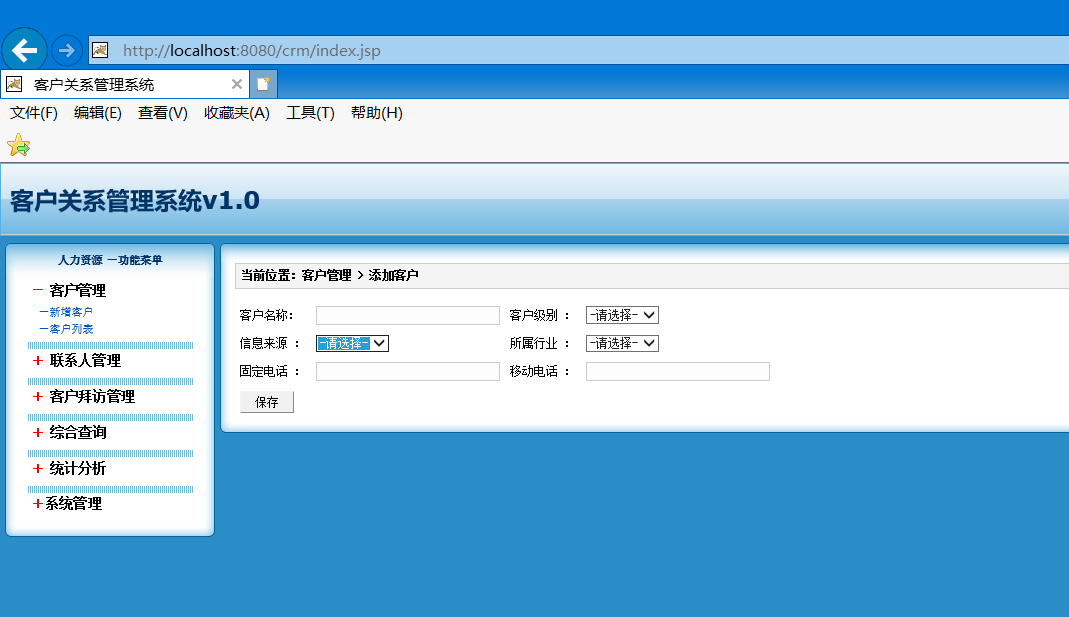
Task: Click the 固定电话 input field
Action: coord(408,372)
